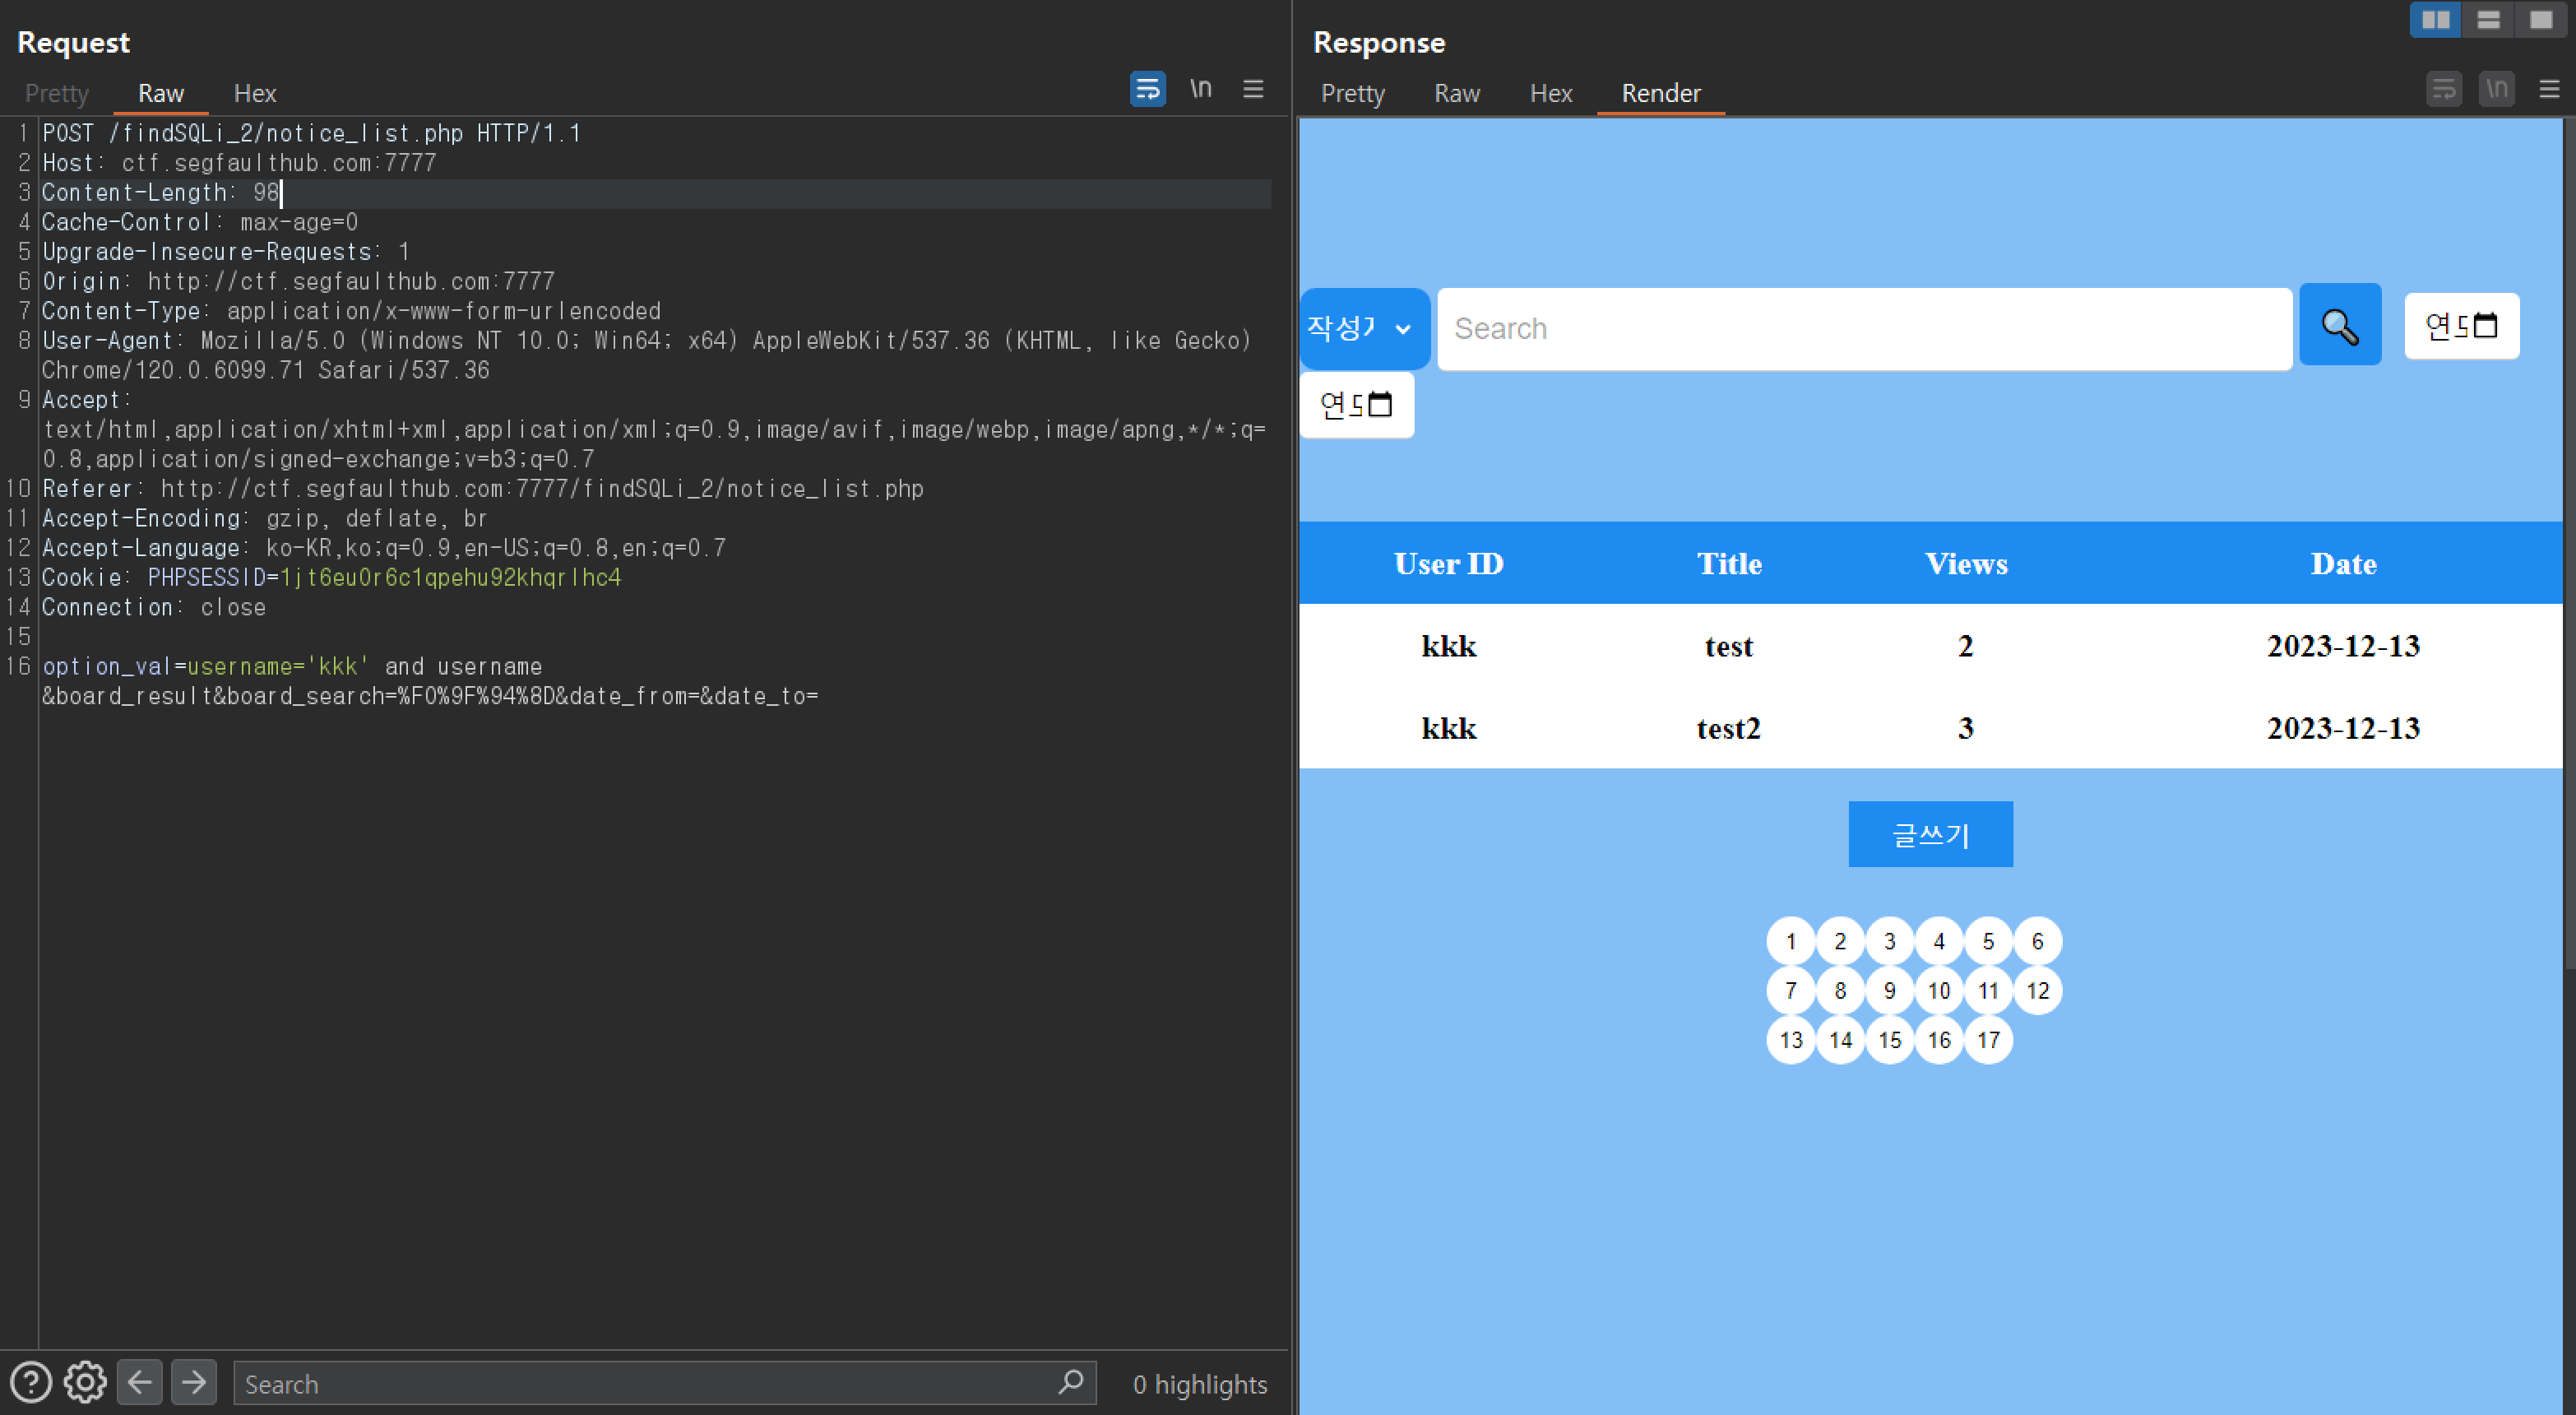
Task: Switch Request view to Hex tab
Action: pyautogui.click(x=254, y=93)
